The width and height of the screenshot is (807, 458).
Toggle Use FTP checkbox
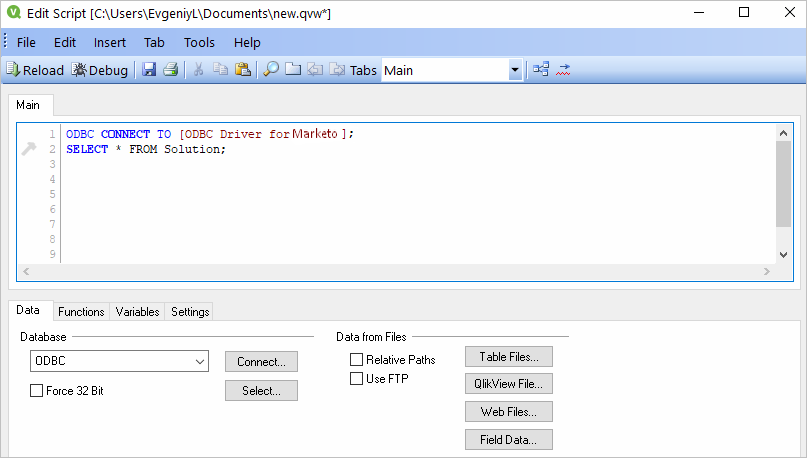356,379
